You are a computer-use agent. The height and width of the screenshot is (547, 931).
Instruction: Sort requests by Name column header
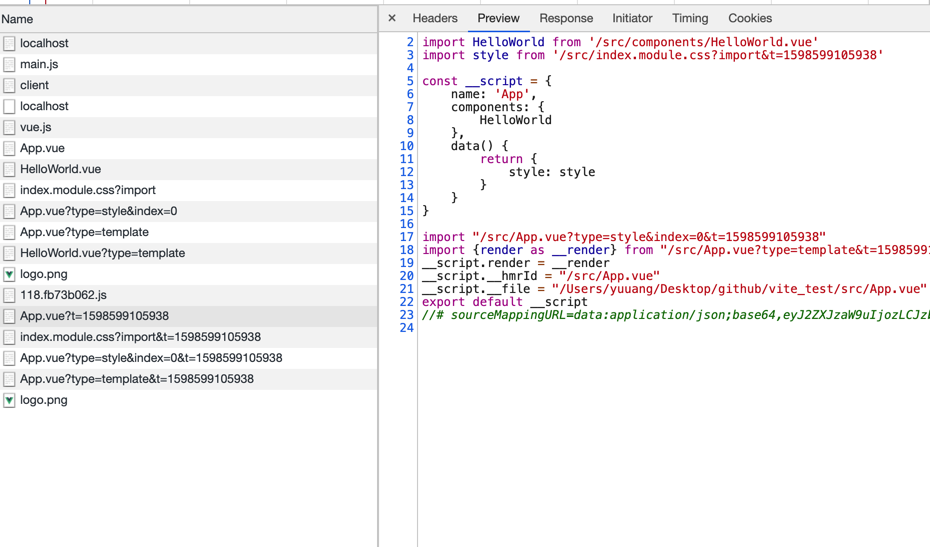pyautogui.click(x=17, y=19)
